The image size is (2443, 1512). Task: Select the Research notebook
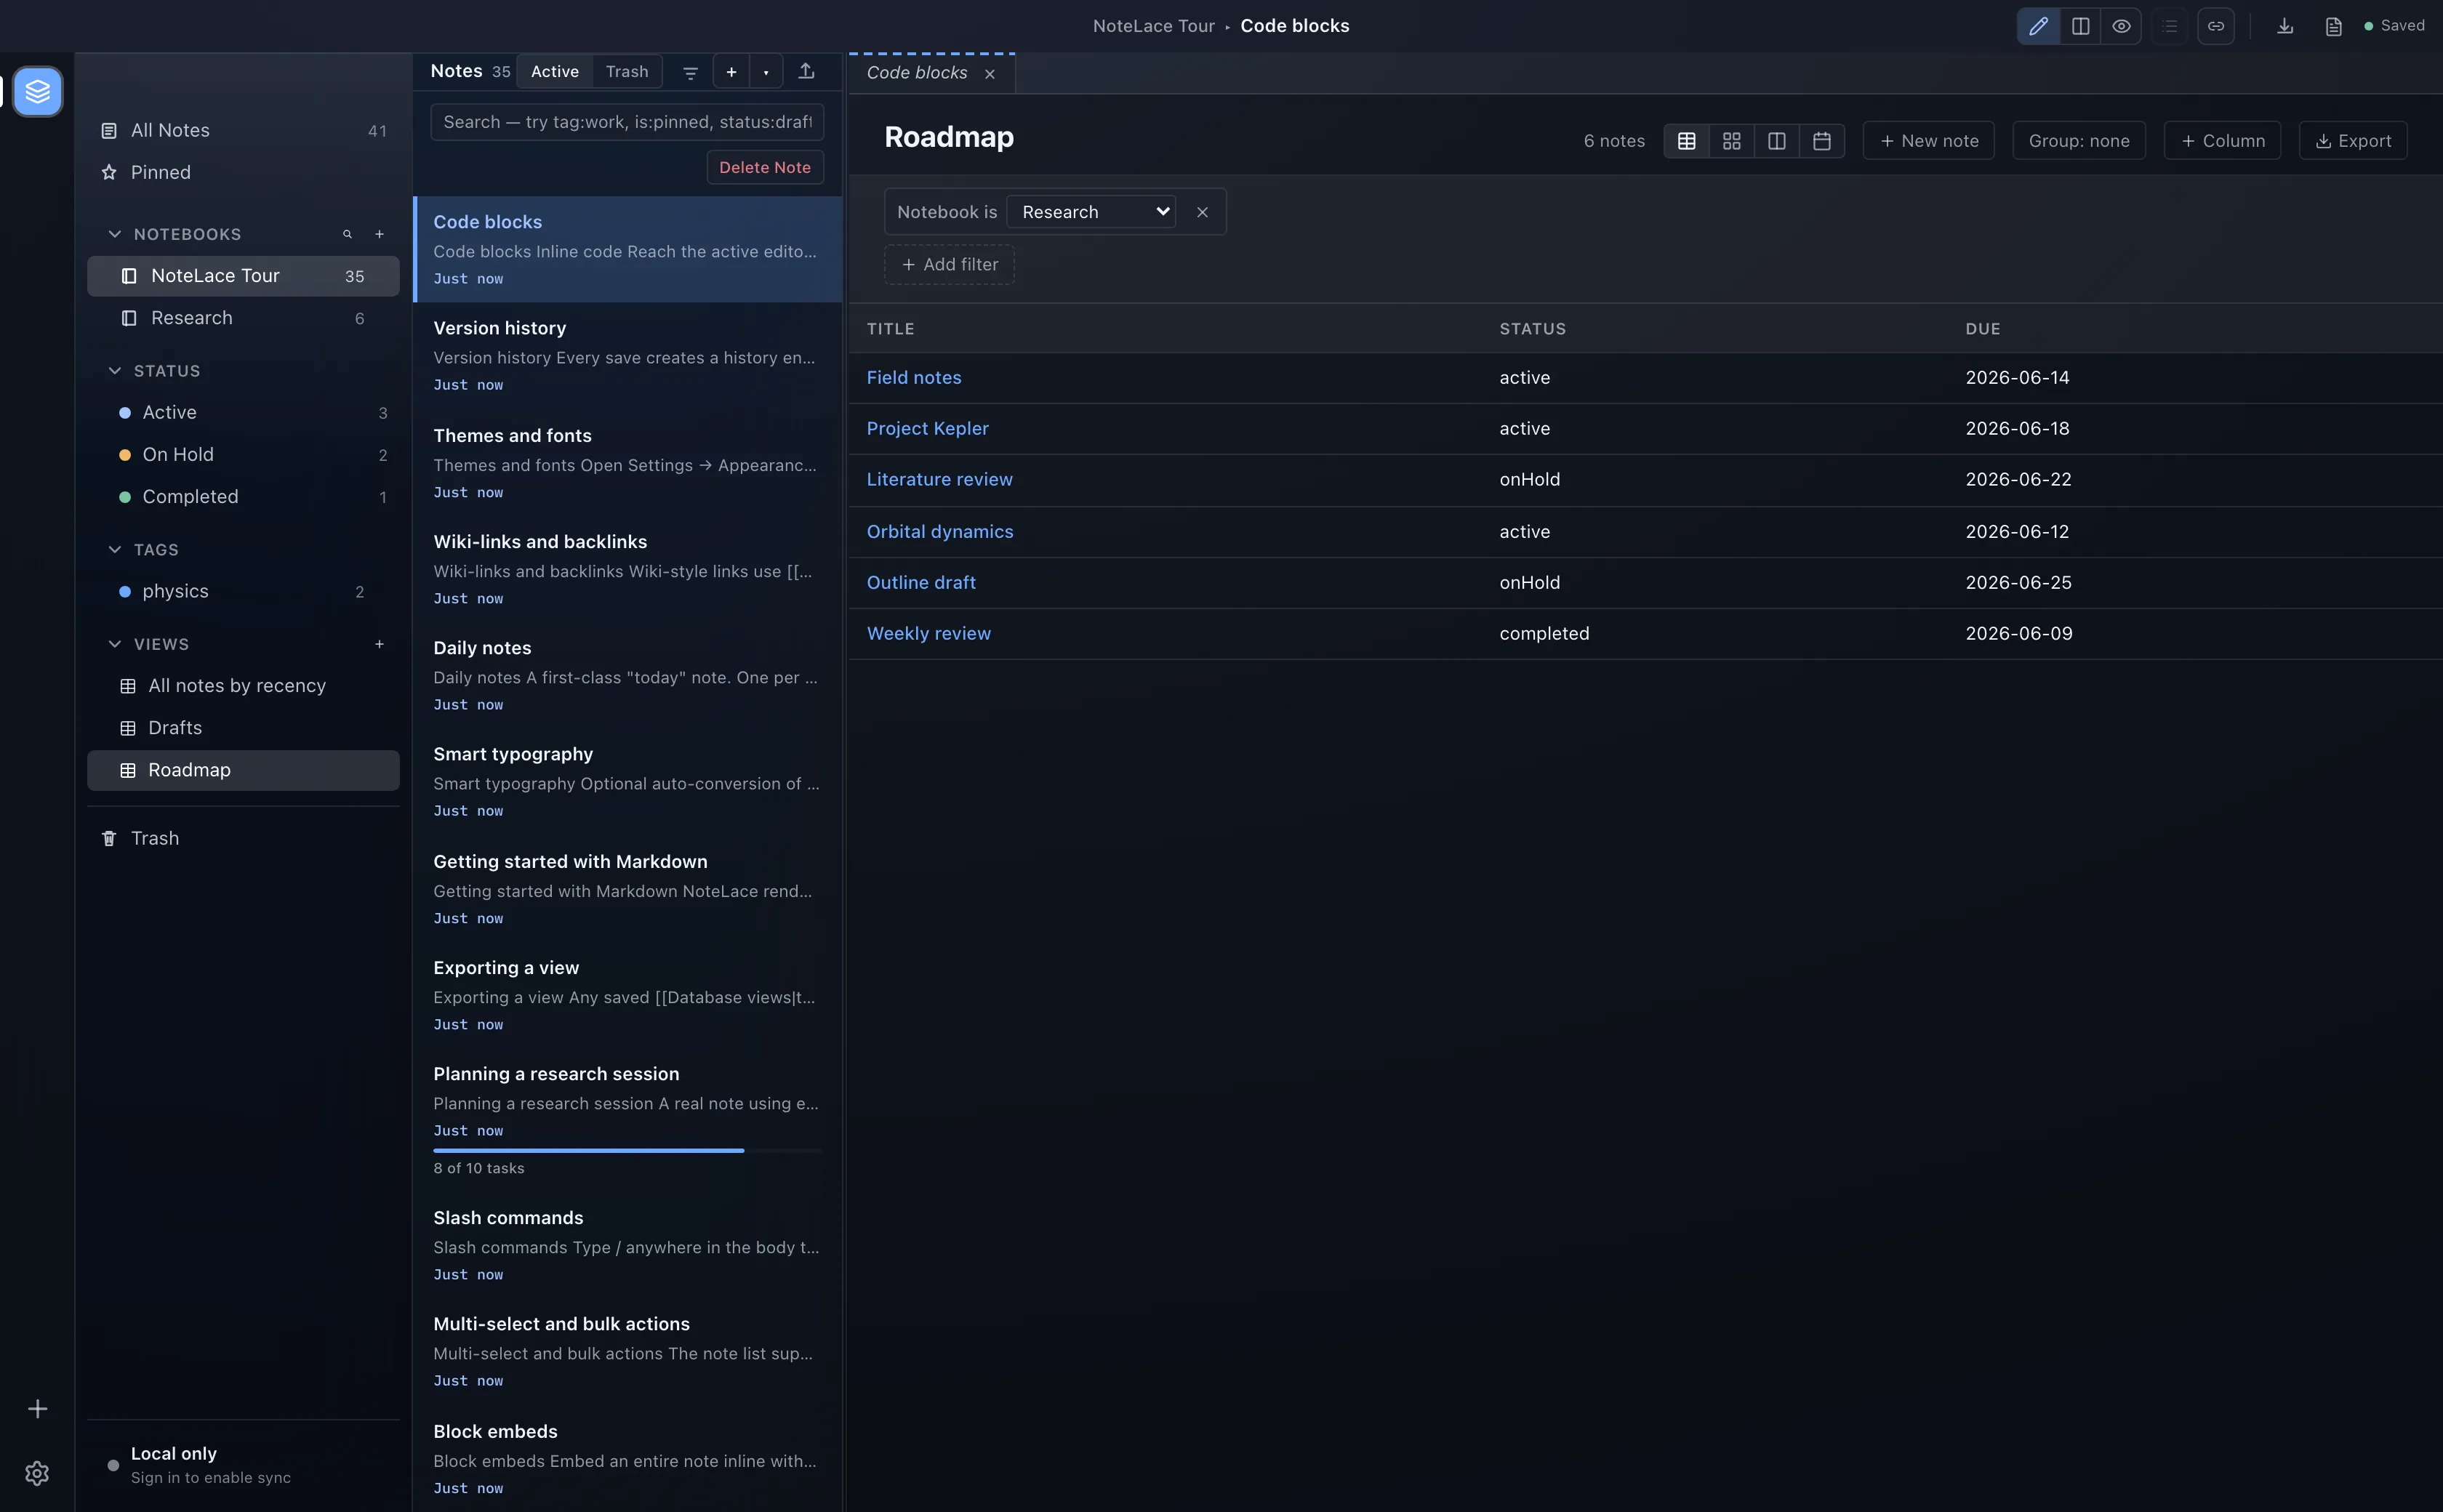tap(243, 318)
